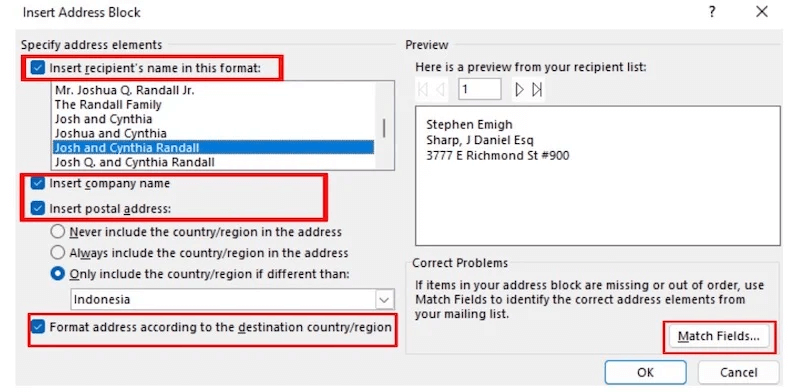This screenshot has height=392, width=800.
Task: Toggle Insert recipient's name checkbox
Action: [x=38, y=68]
